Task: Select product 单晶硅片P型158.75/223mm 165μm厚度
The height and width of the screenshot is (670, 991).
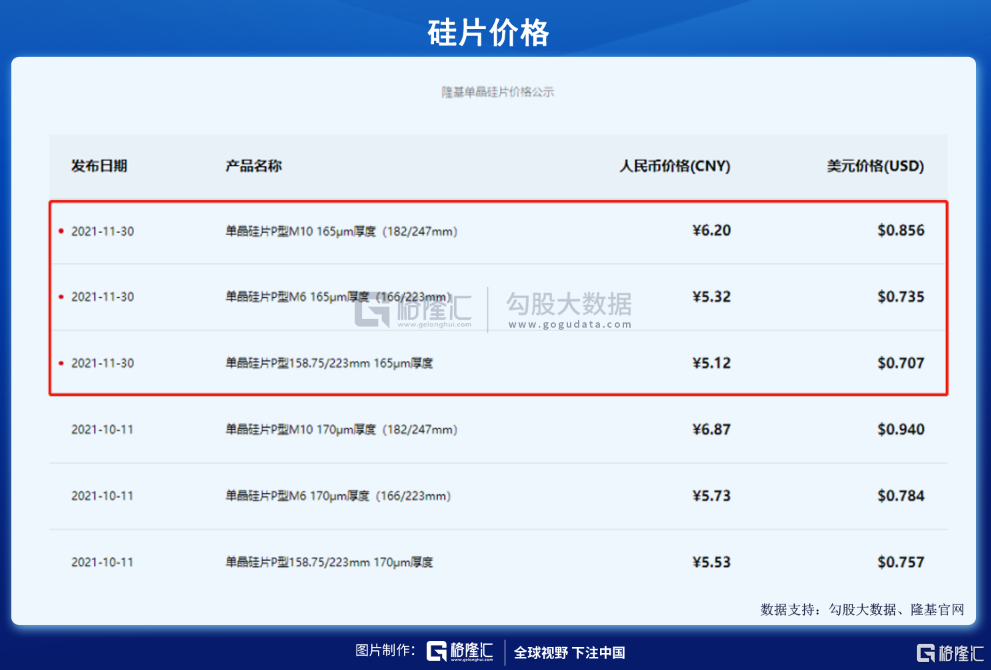Action: 329,363
